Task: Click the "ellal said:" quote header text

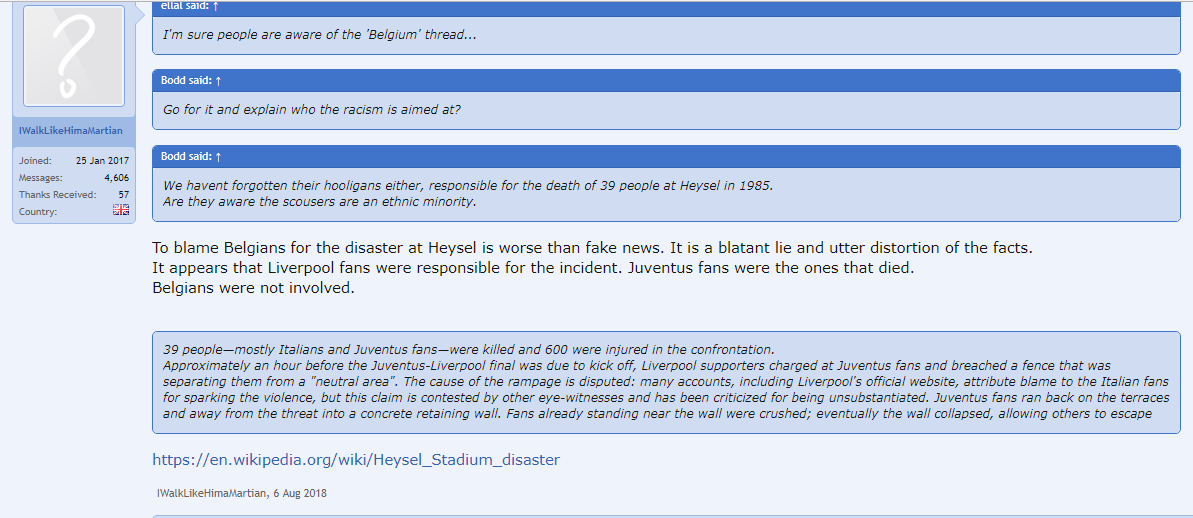Action: click(184, 6)
